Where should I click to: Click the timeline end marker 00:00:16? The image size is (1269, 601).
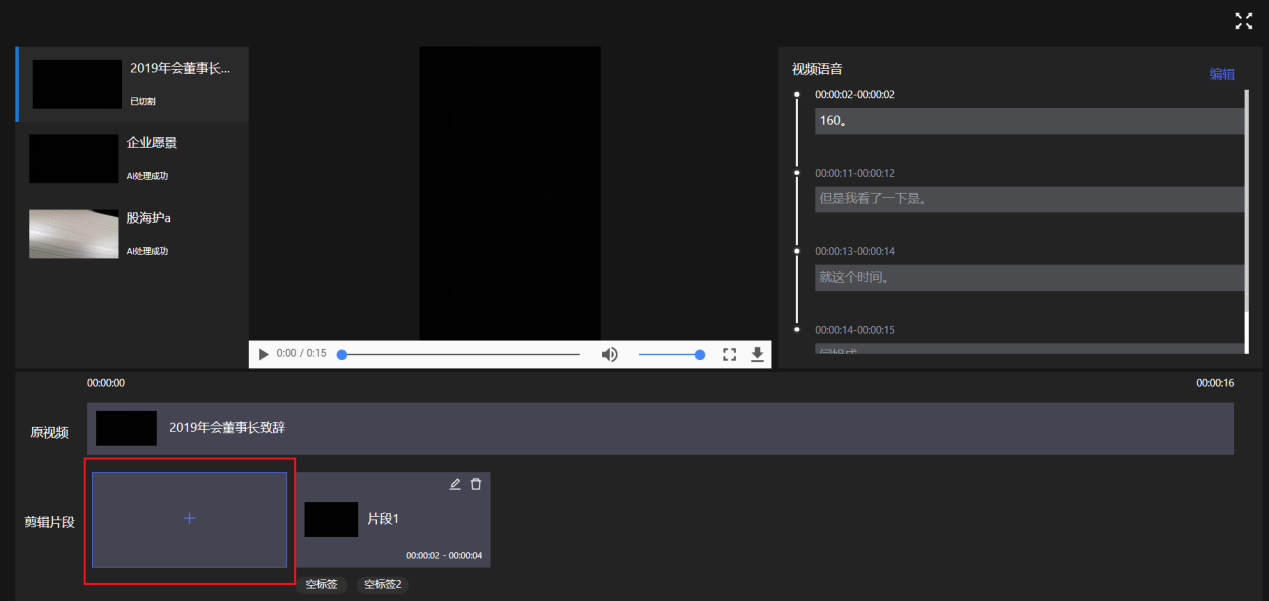1215,383
